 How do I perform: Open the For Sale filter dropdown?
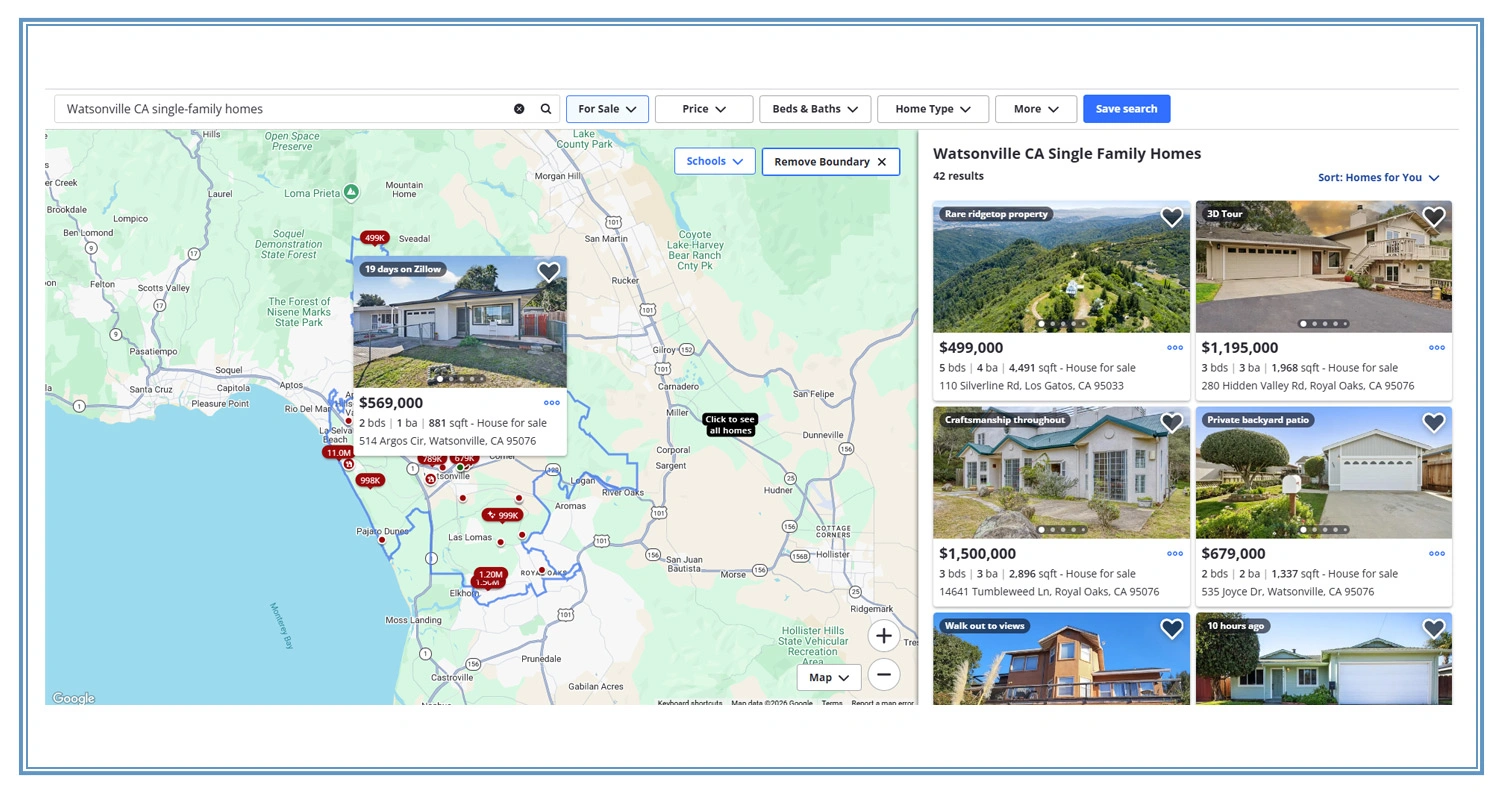click(x=607, y=109)
